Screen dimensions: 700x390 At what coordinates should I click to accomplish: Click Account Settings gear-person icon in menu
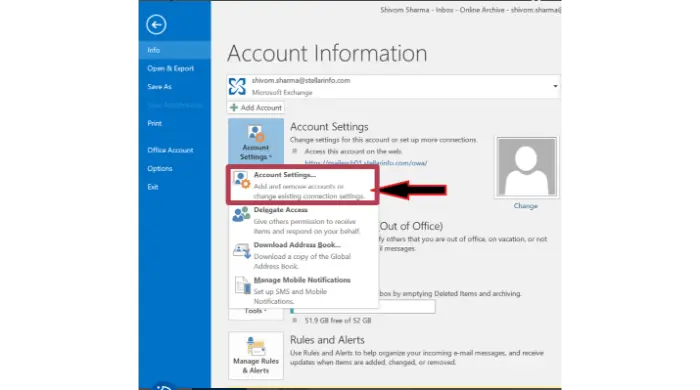[x=242, y=180]
